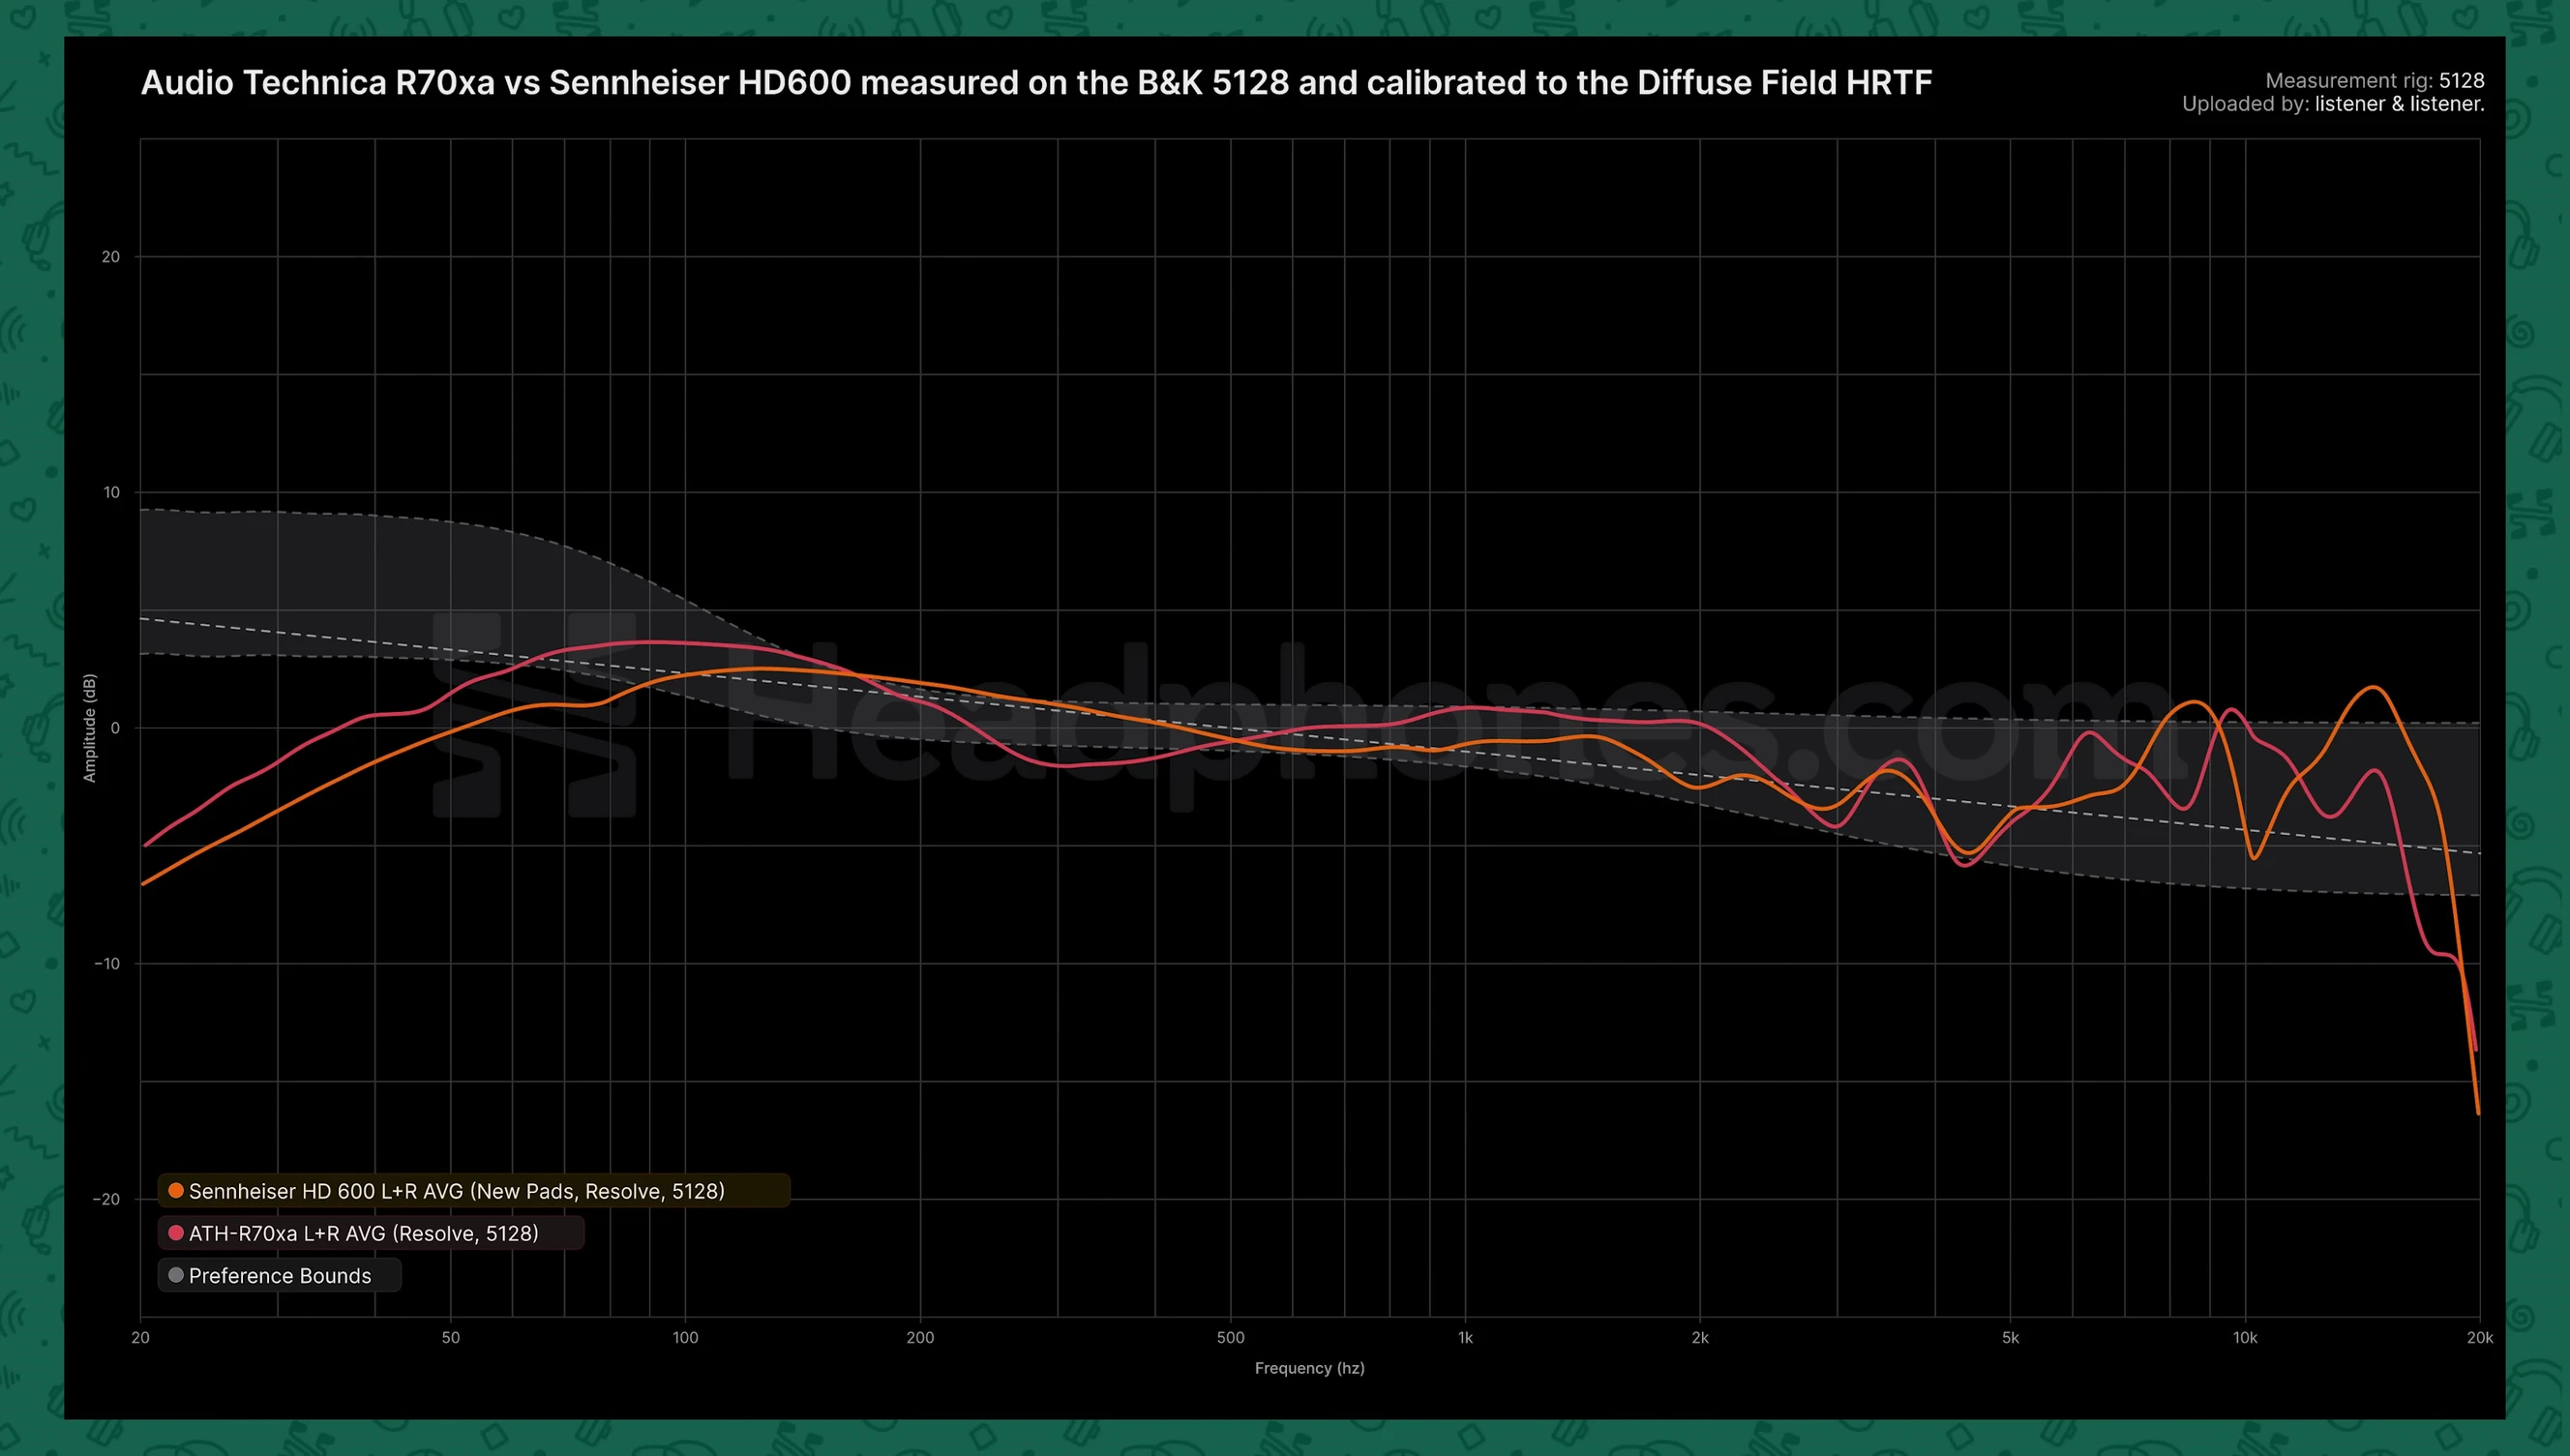2570x1456 pixels.
Task: Click the '−20' amplitude axis tick
Action: (107, 1199)
